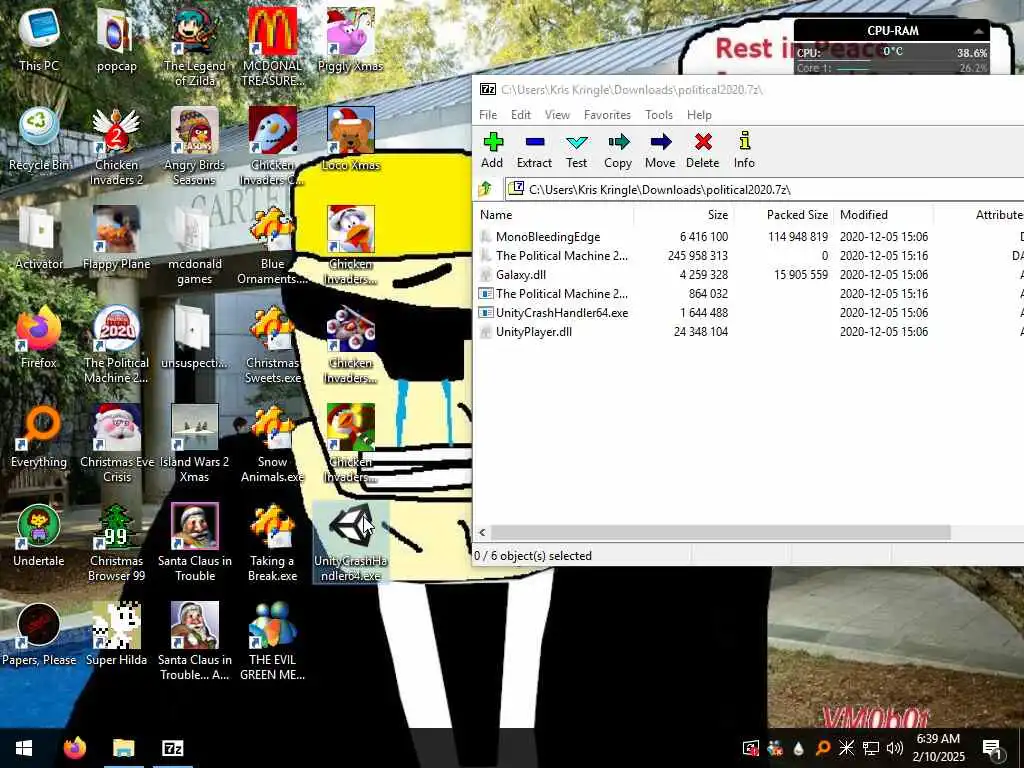This screenshot has width=1024, height=768.
Task: Select the Loco Xmas desktop icon
Action: click(351, 140)
